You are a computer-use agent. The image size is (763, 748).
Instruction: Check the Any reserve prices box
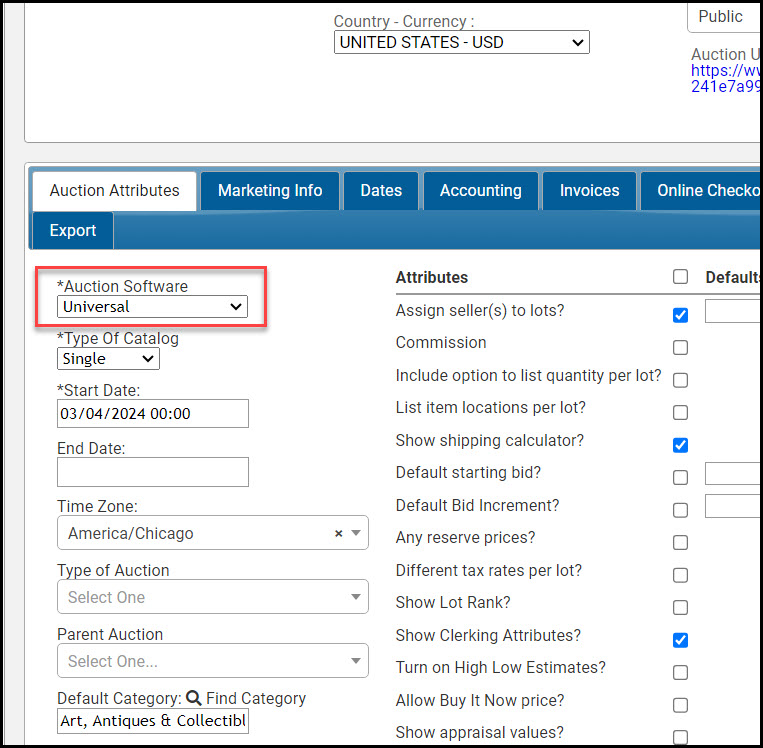point(680,543)
